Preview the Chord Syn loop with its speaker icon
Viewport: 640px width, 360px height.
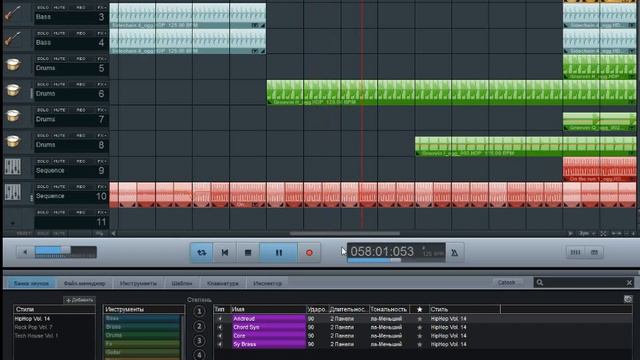coord(220,327)
